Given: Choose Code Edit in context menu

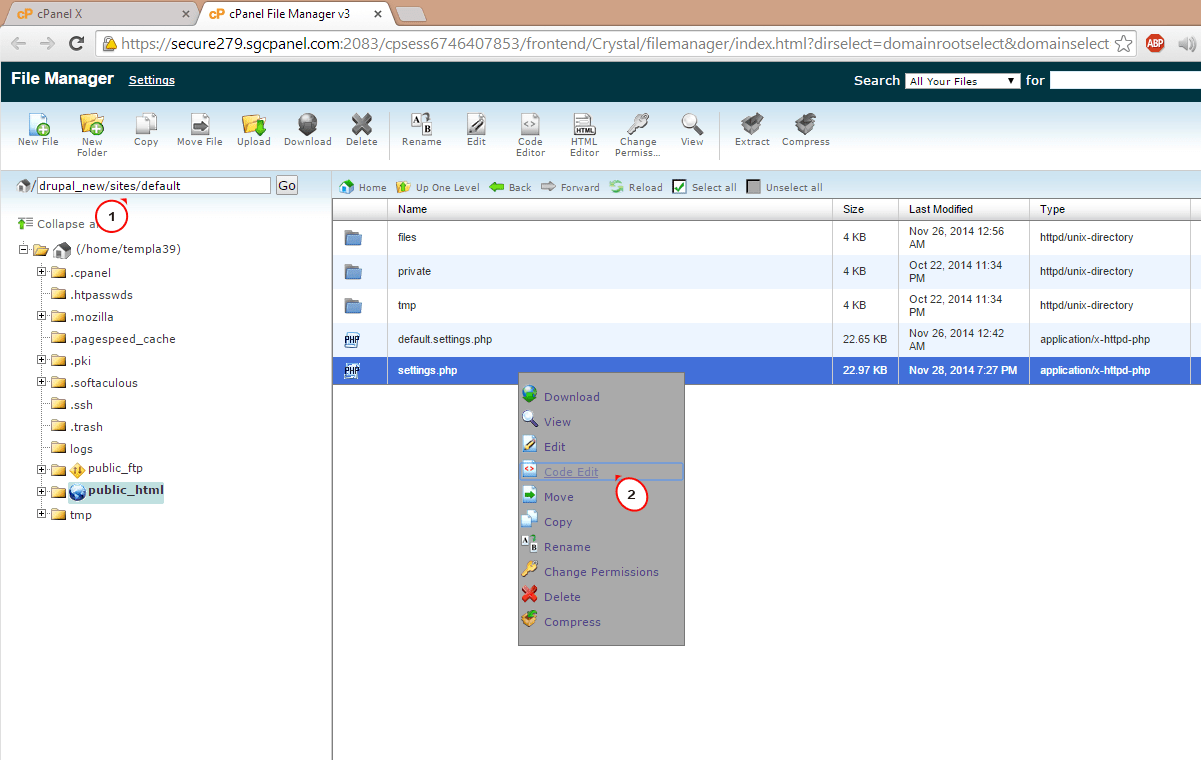Looking at the screenshot, I should click(x=571, y=472).
